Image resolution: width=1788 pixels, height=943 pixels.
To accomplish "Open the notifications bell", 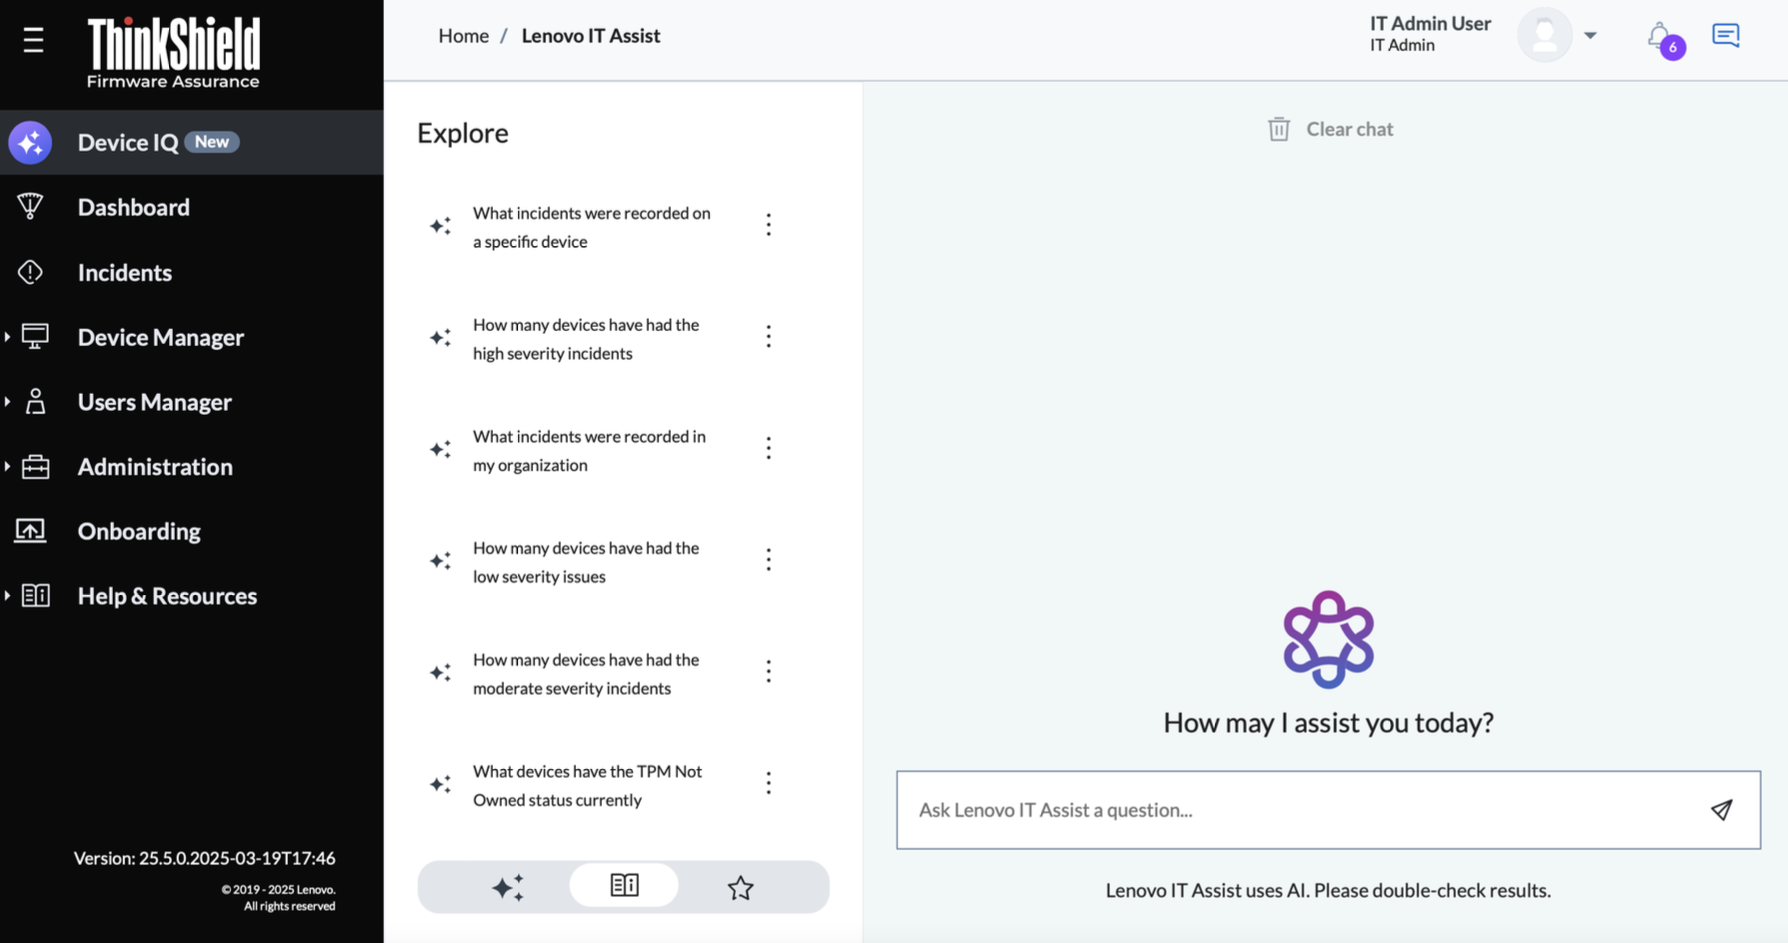I will 1660,37.
